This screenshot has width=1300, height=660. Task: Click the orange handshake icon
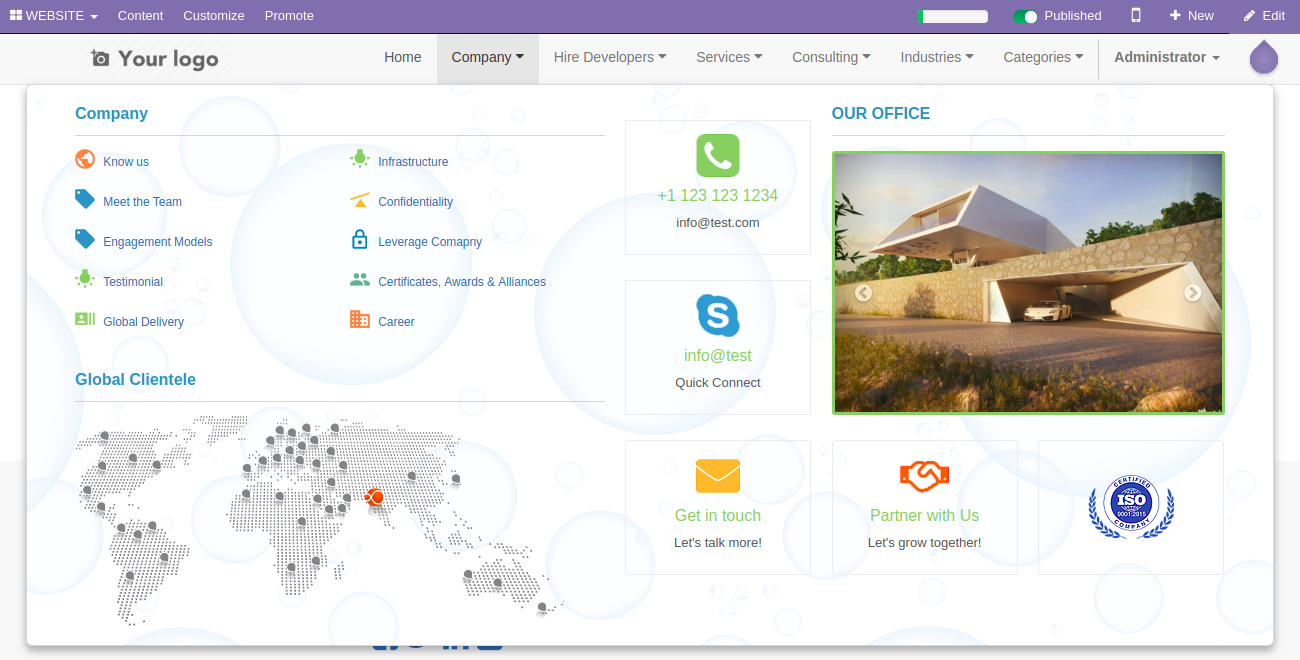[925, 476]
